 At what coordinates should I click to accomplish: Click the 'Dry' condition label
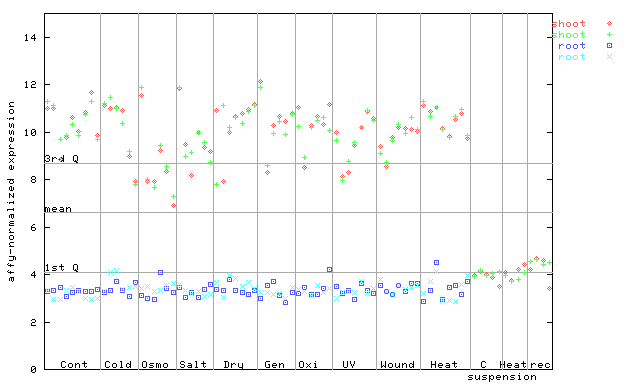tap(233, 365)
